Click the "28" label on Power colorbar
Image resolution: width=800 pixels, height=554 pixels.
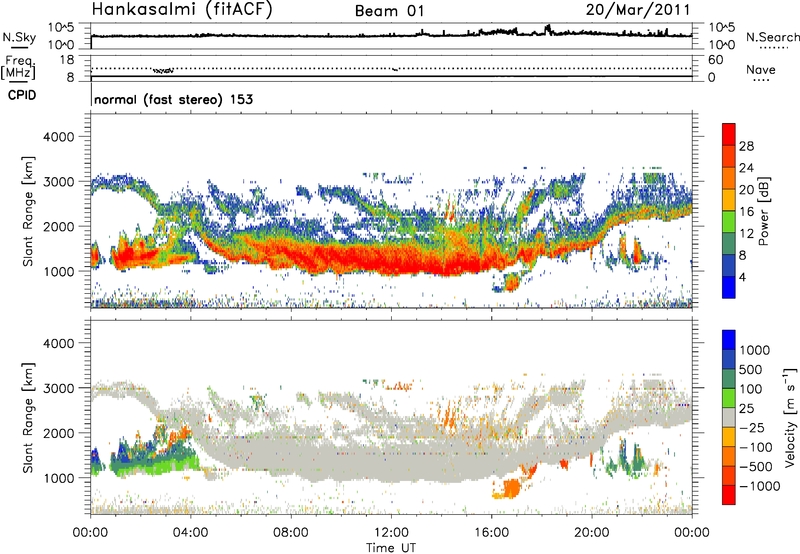746,146
